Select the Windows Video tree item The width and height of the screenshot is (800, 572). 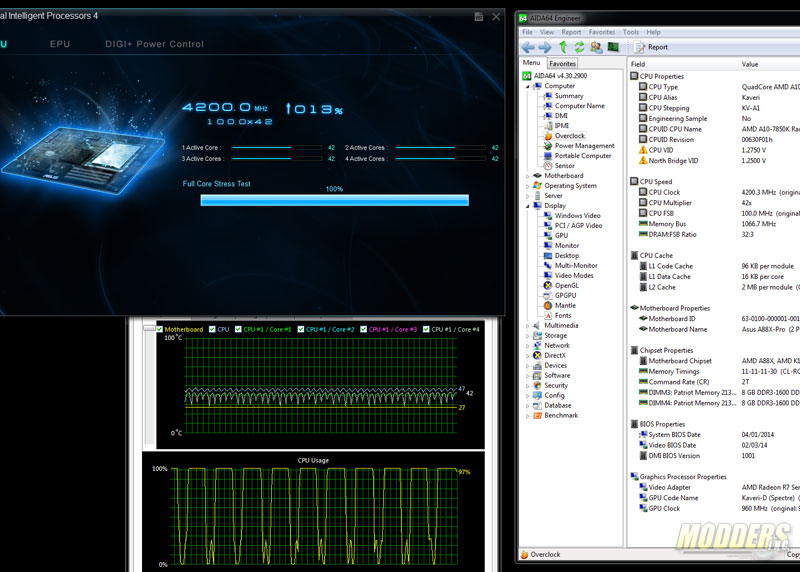[x=578, y=216]
